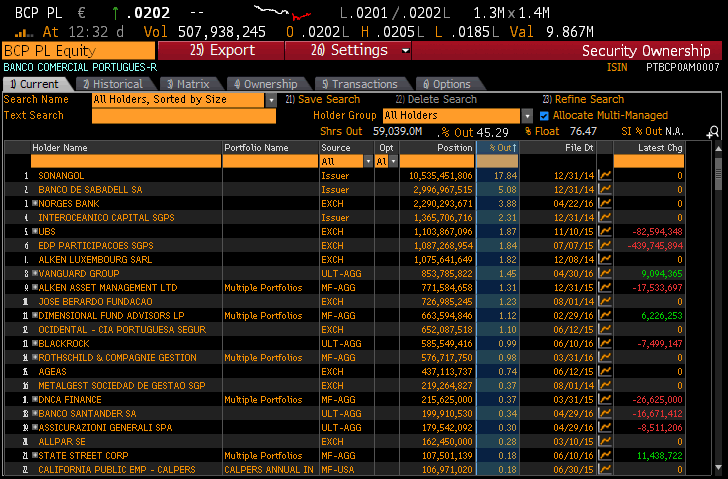Expand the NORGES BANK holder row
The width and height of the screenshot is (728, 479).
[35, 203]
